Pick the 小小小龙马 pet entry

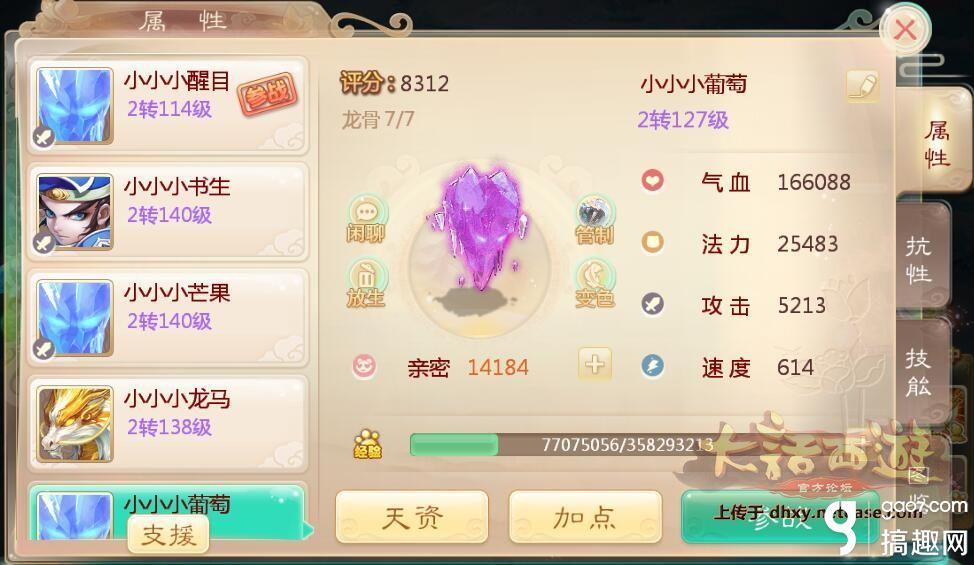click(168, 424)
